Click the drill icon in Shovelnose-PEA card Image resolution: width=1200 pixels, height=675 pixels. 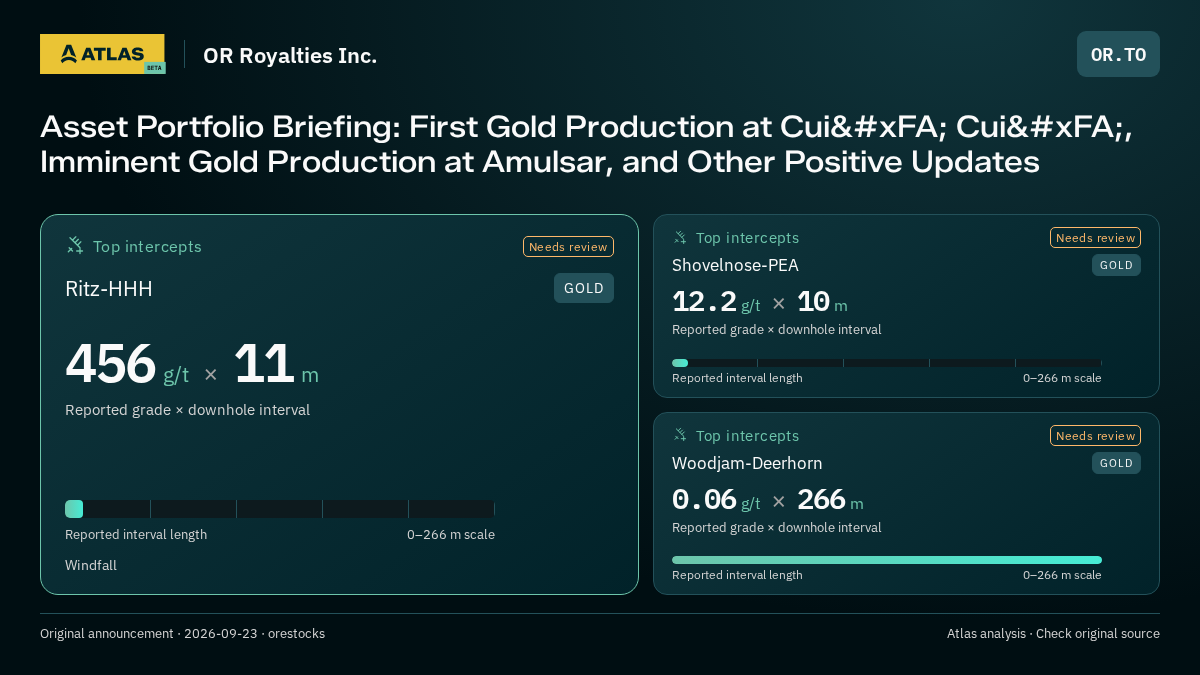pyautogui.click(x=680, y=238)
